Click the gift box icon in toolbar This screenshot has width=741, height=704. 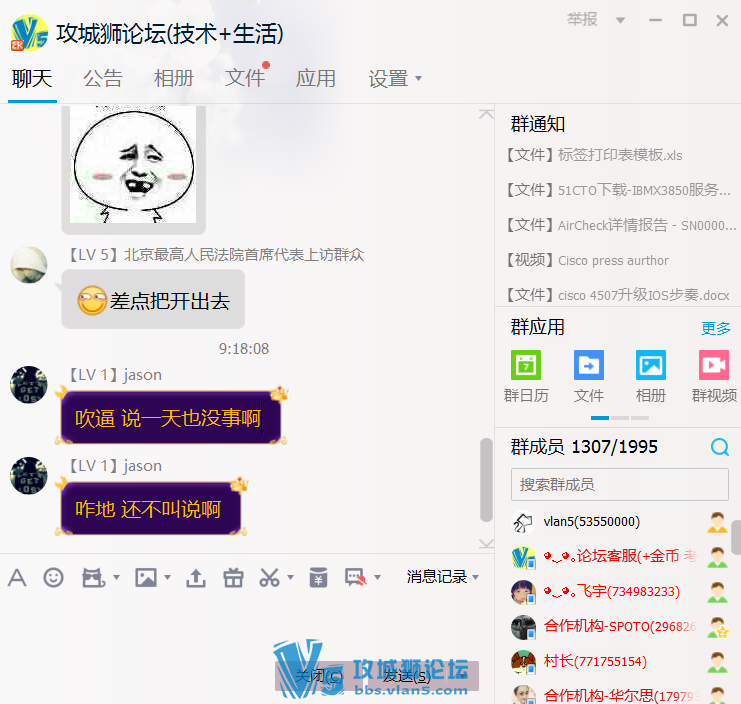pos(233,577)
